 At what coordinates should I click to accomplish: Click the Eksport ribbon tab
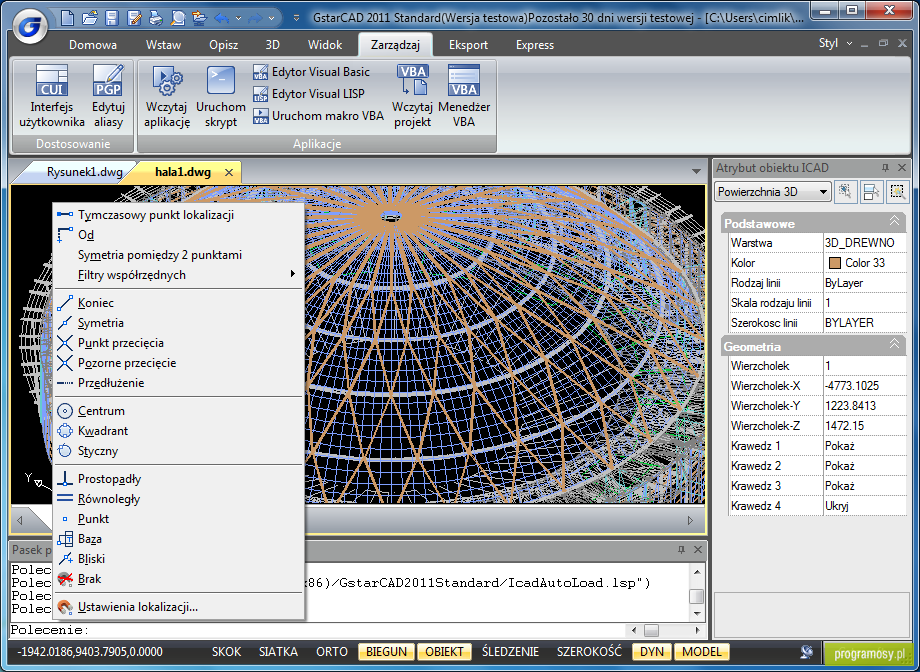point(468,45)
